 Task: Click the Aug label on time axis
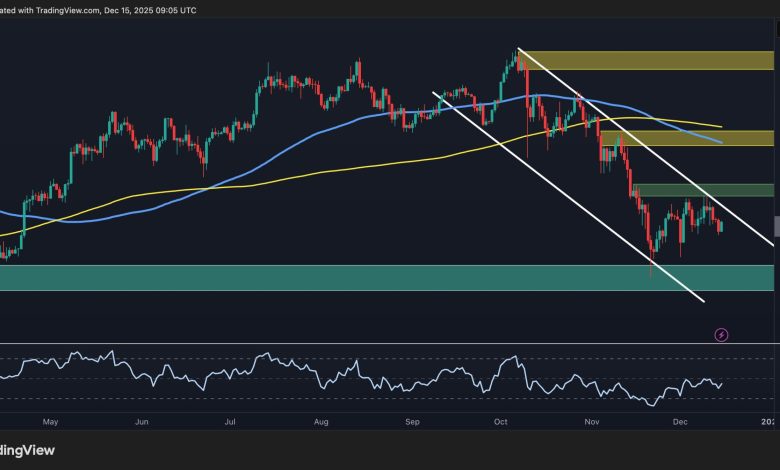click(x=323, y=422)
